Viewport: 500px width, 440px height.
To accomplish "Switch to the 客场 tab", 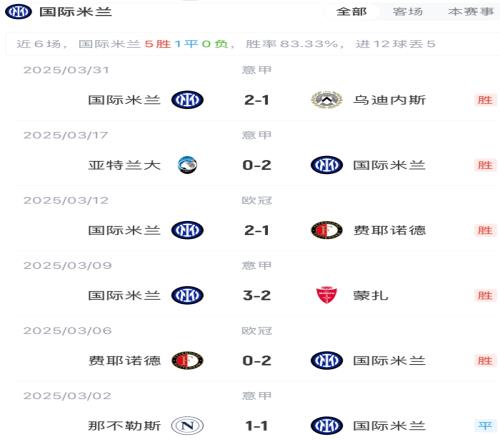I will pos(408,12).
